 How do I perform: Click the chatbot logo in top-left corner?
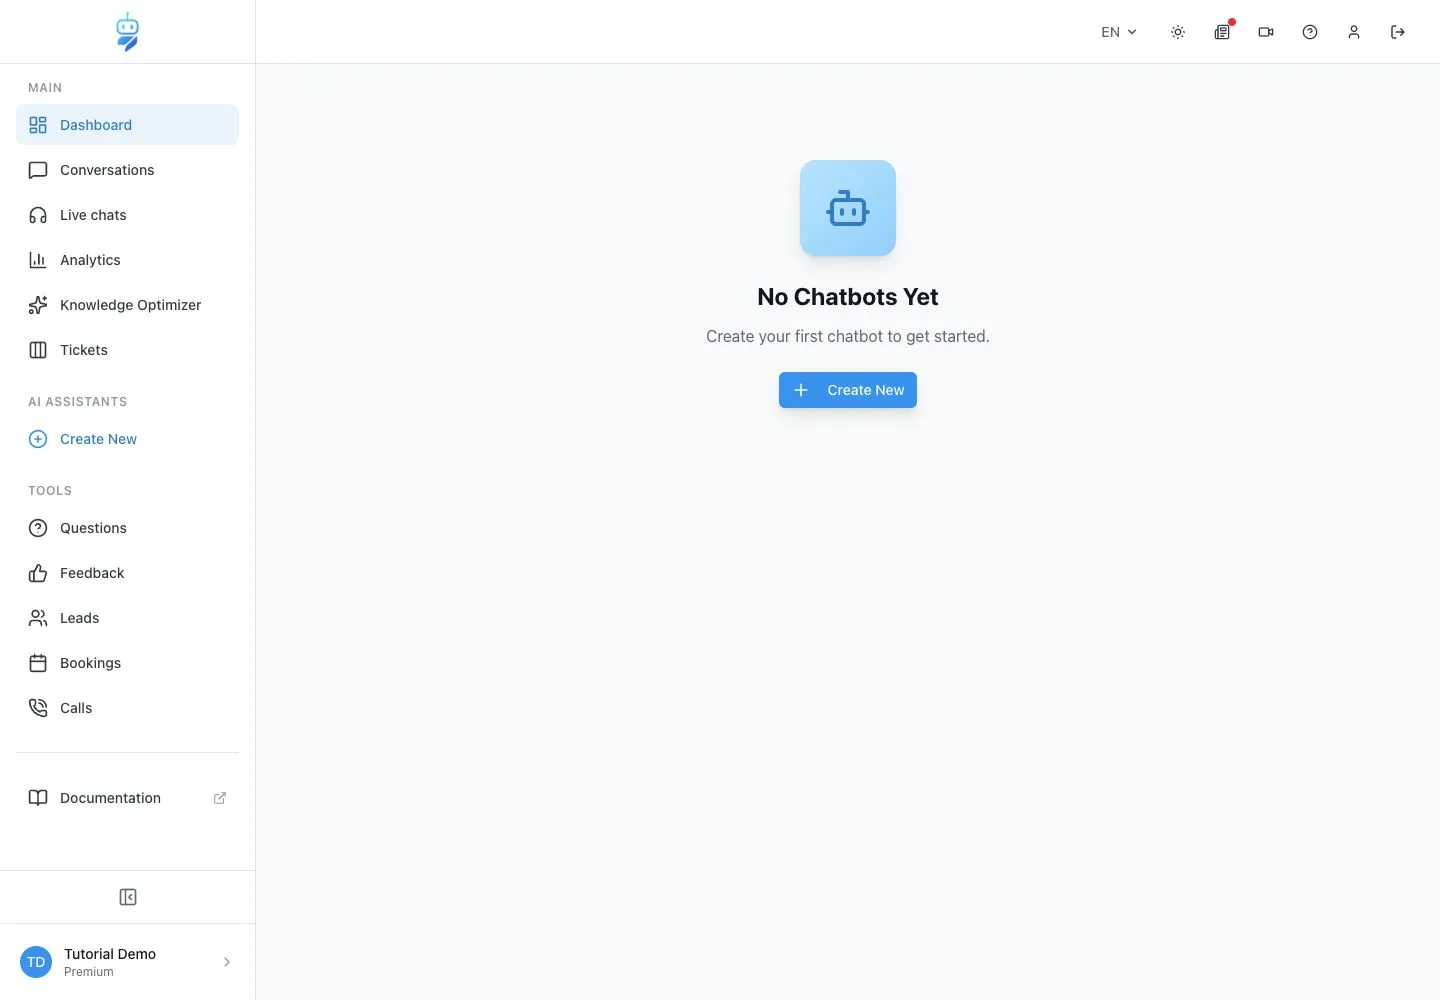(127, 32)
